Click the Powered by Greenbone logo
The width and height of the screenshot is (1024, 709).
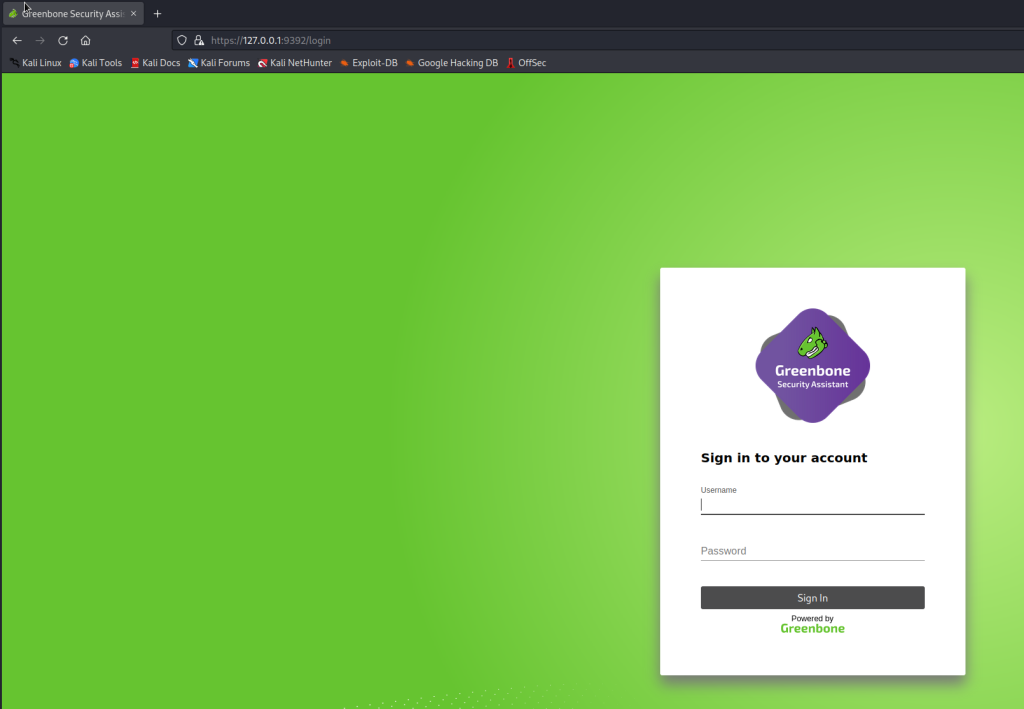pyautogui.click(x=812, y=624)
